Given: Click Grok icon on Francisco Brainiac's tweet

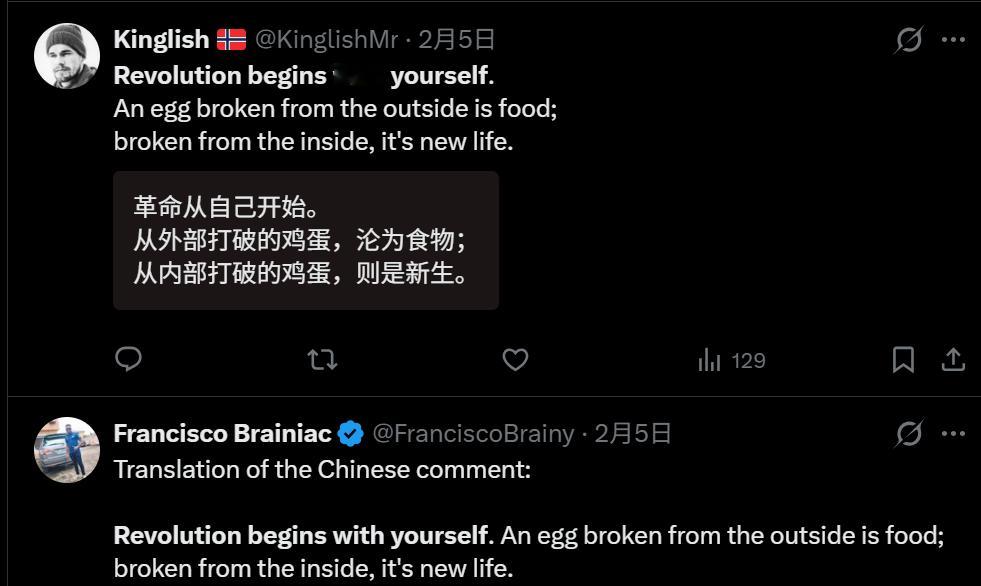Looking at the screenshot, I should click(x=908, y=433).
